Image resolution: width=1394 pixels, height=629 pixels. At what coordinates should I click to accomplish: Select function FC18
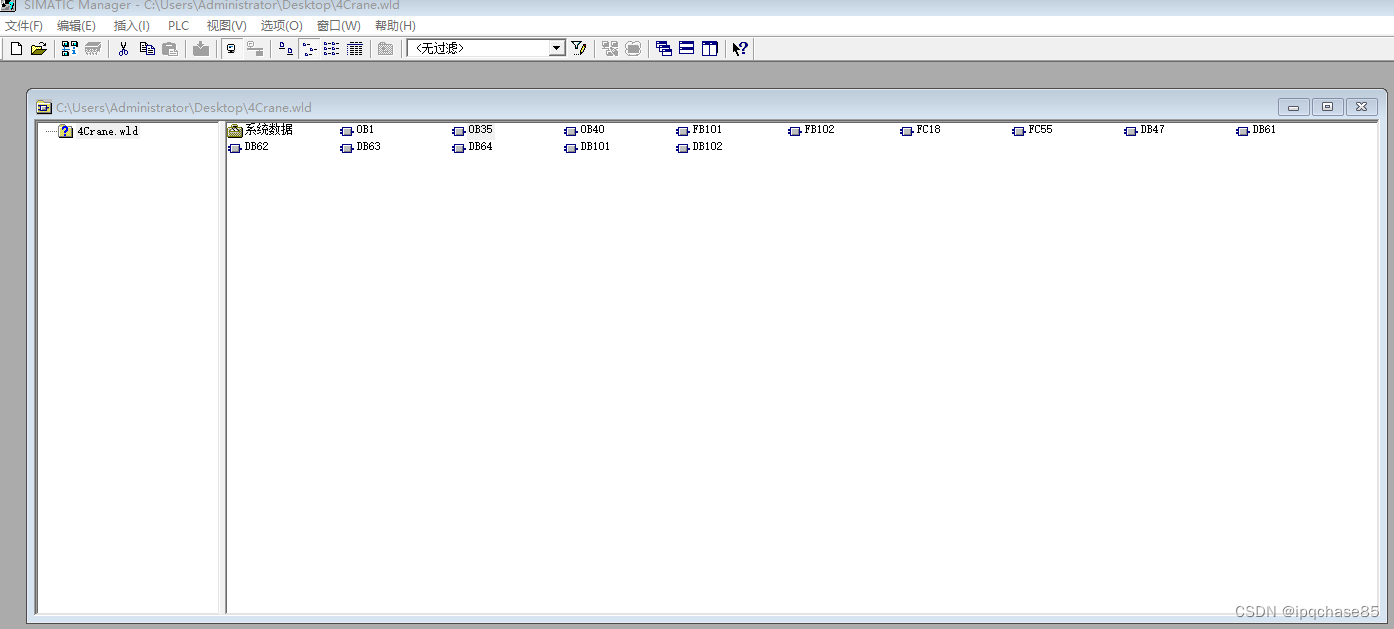(920, 130)
